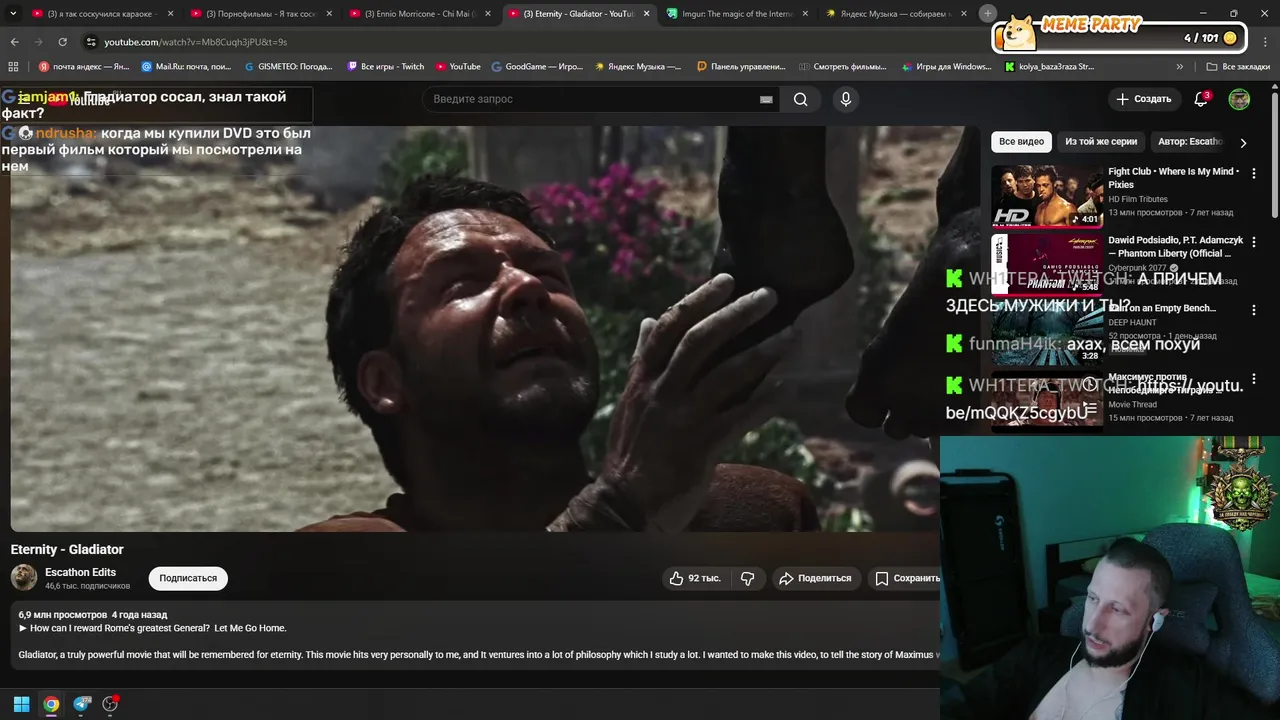This screenshot has height=720, width=1280.
Task: Subscribe with the Подписаться button
Action: [x=188, y=578]
